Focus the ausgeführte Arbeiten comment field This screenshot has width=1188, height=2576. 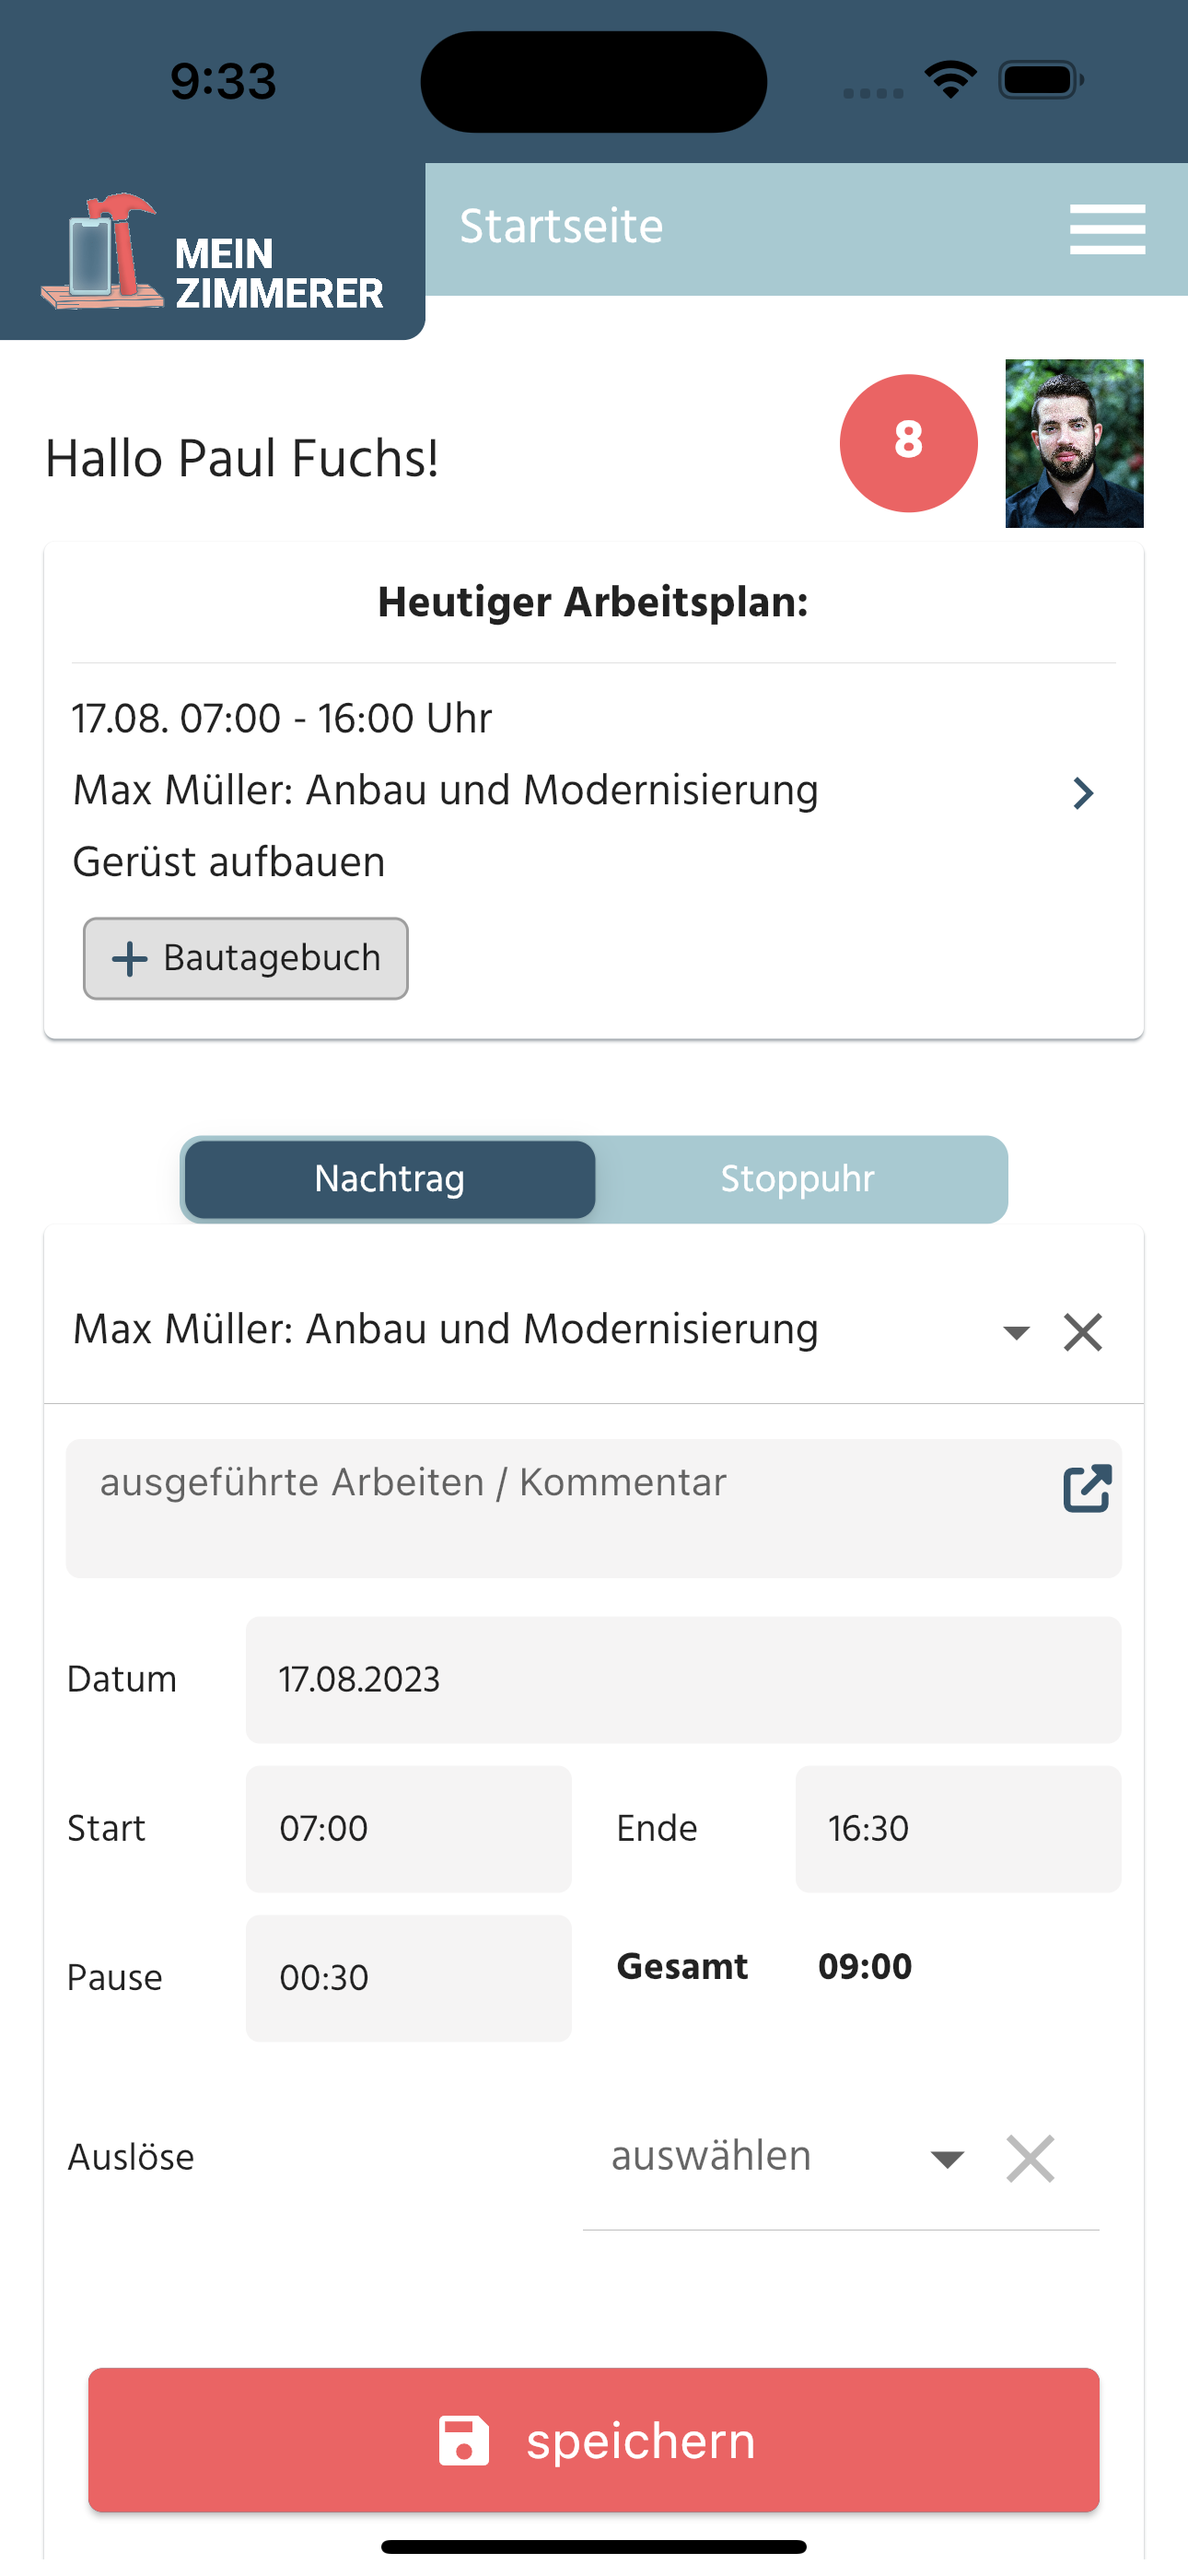(560, 1507)
